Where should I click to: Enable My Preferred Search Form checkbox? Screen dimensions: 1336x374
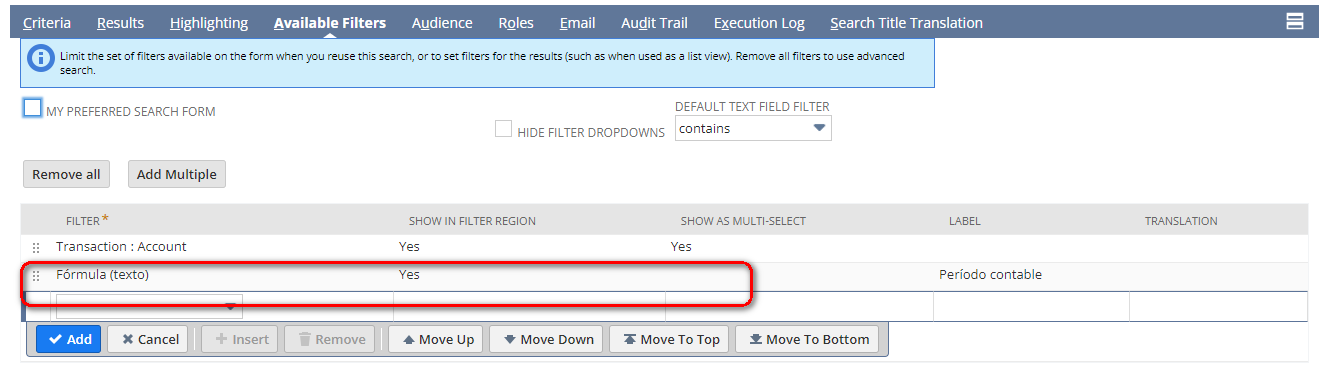(32, 108)
